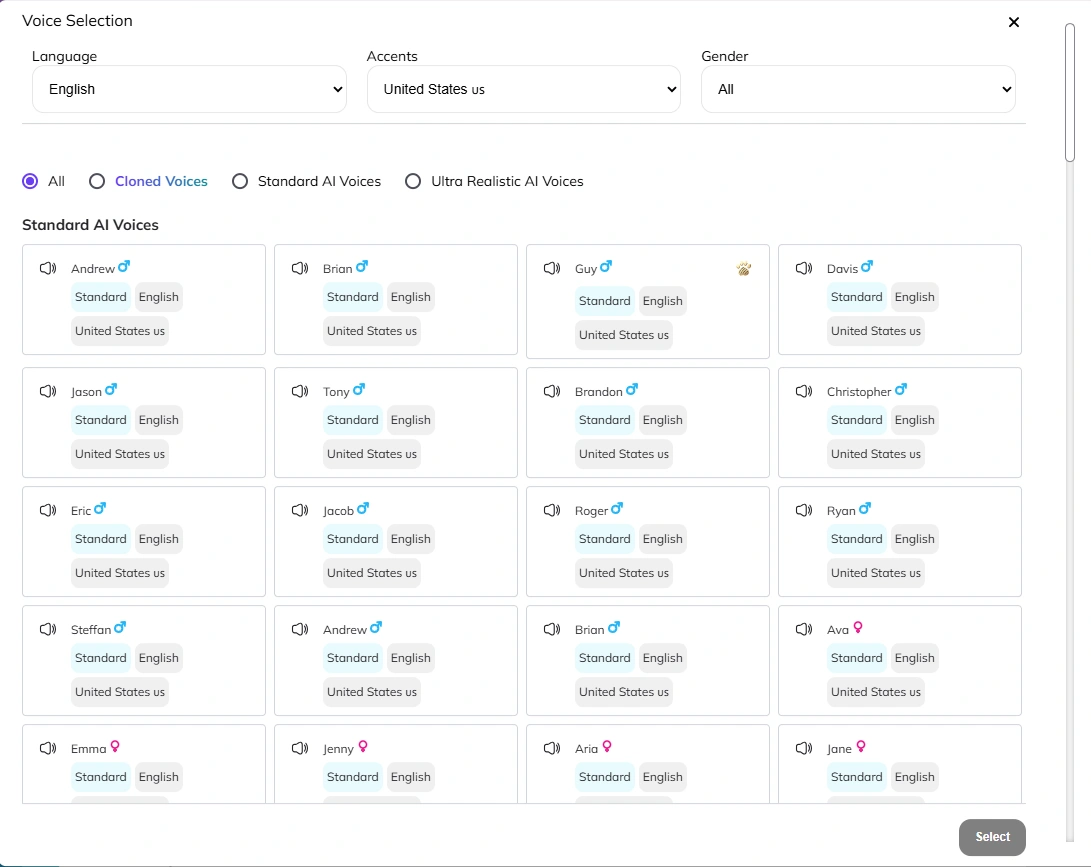The height and width of the screenshot is (867, 1091).
Task: Play the first-row Brian voice preview speaker
Action: [x=300, y=269]
